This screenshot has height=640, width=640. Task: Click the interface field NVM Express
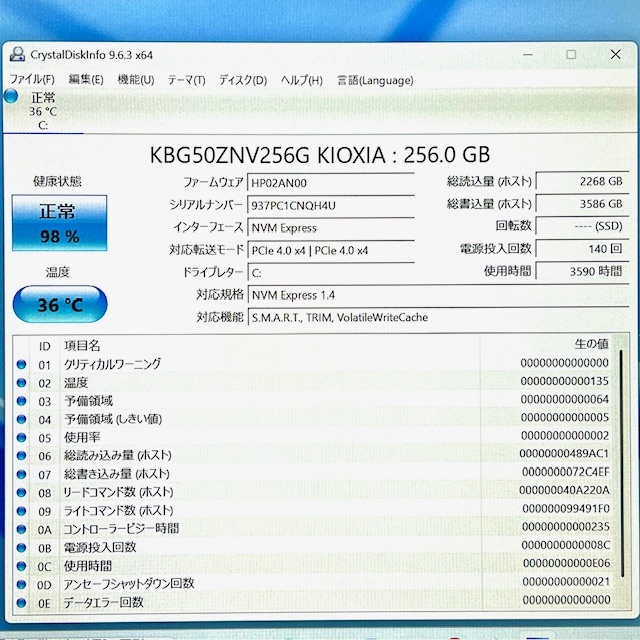331,227
